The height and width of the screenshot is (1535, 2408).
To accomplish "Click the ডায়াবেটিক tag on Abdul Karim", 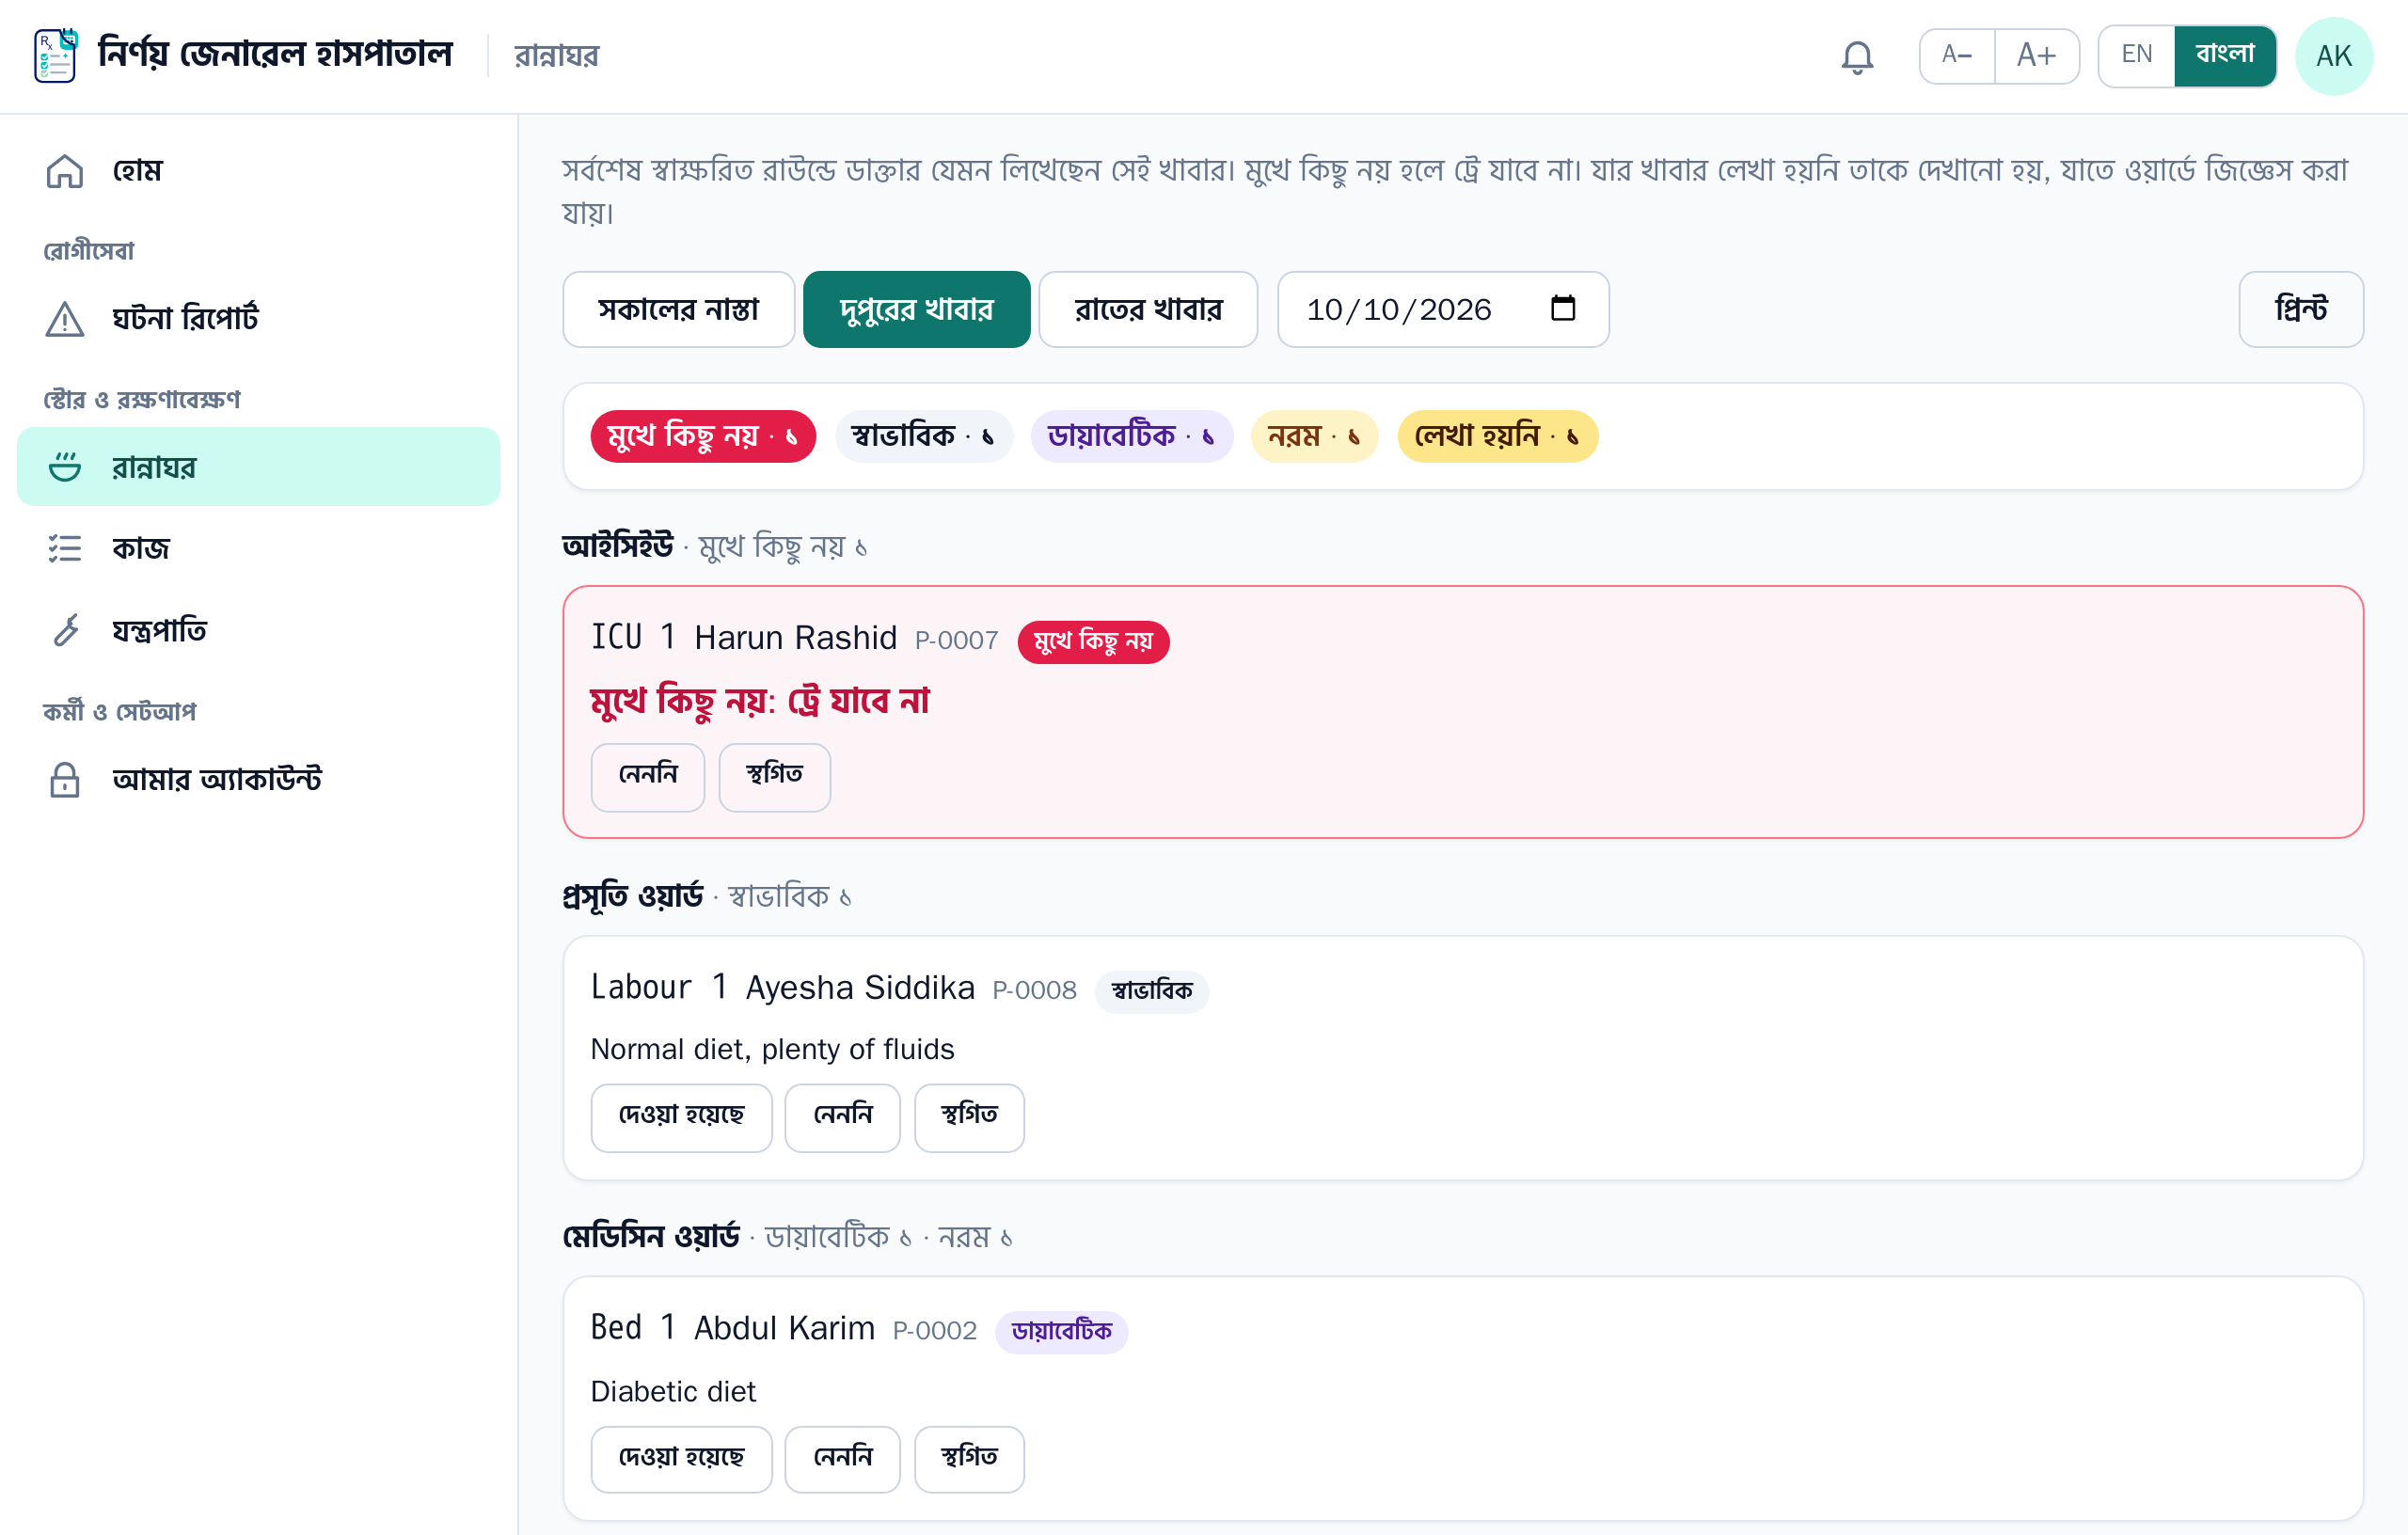I will (x=1061, y=1332).
